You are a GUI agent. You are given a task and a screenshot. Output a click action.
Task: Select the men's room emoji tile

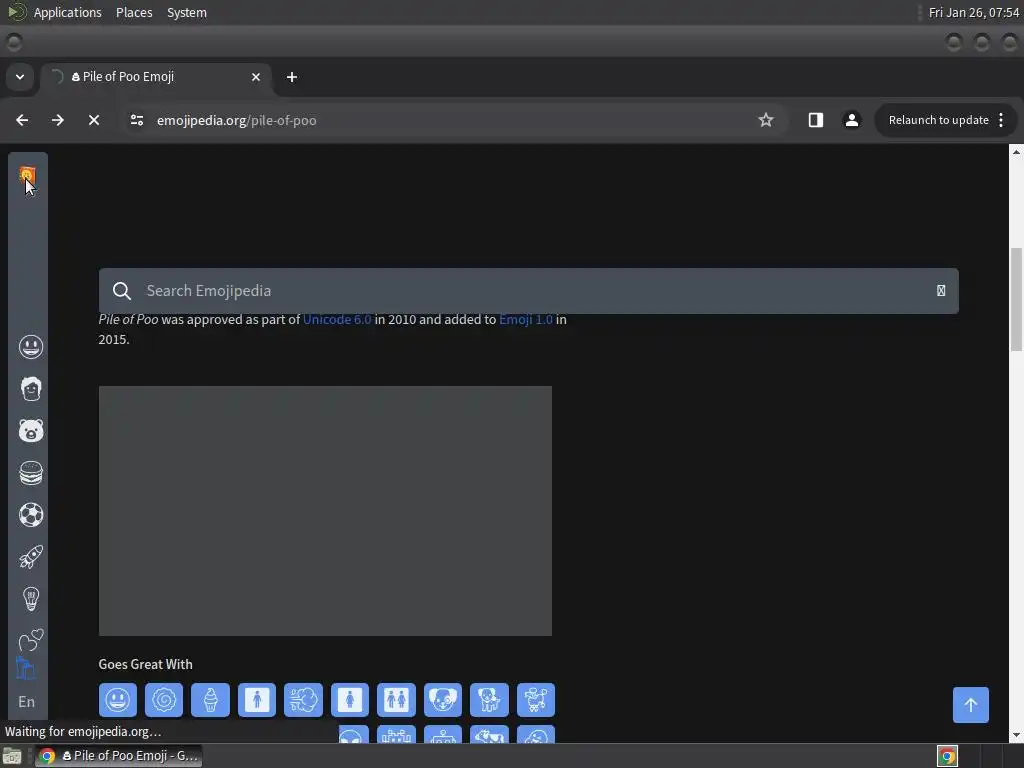coord(257,700)
